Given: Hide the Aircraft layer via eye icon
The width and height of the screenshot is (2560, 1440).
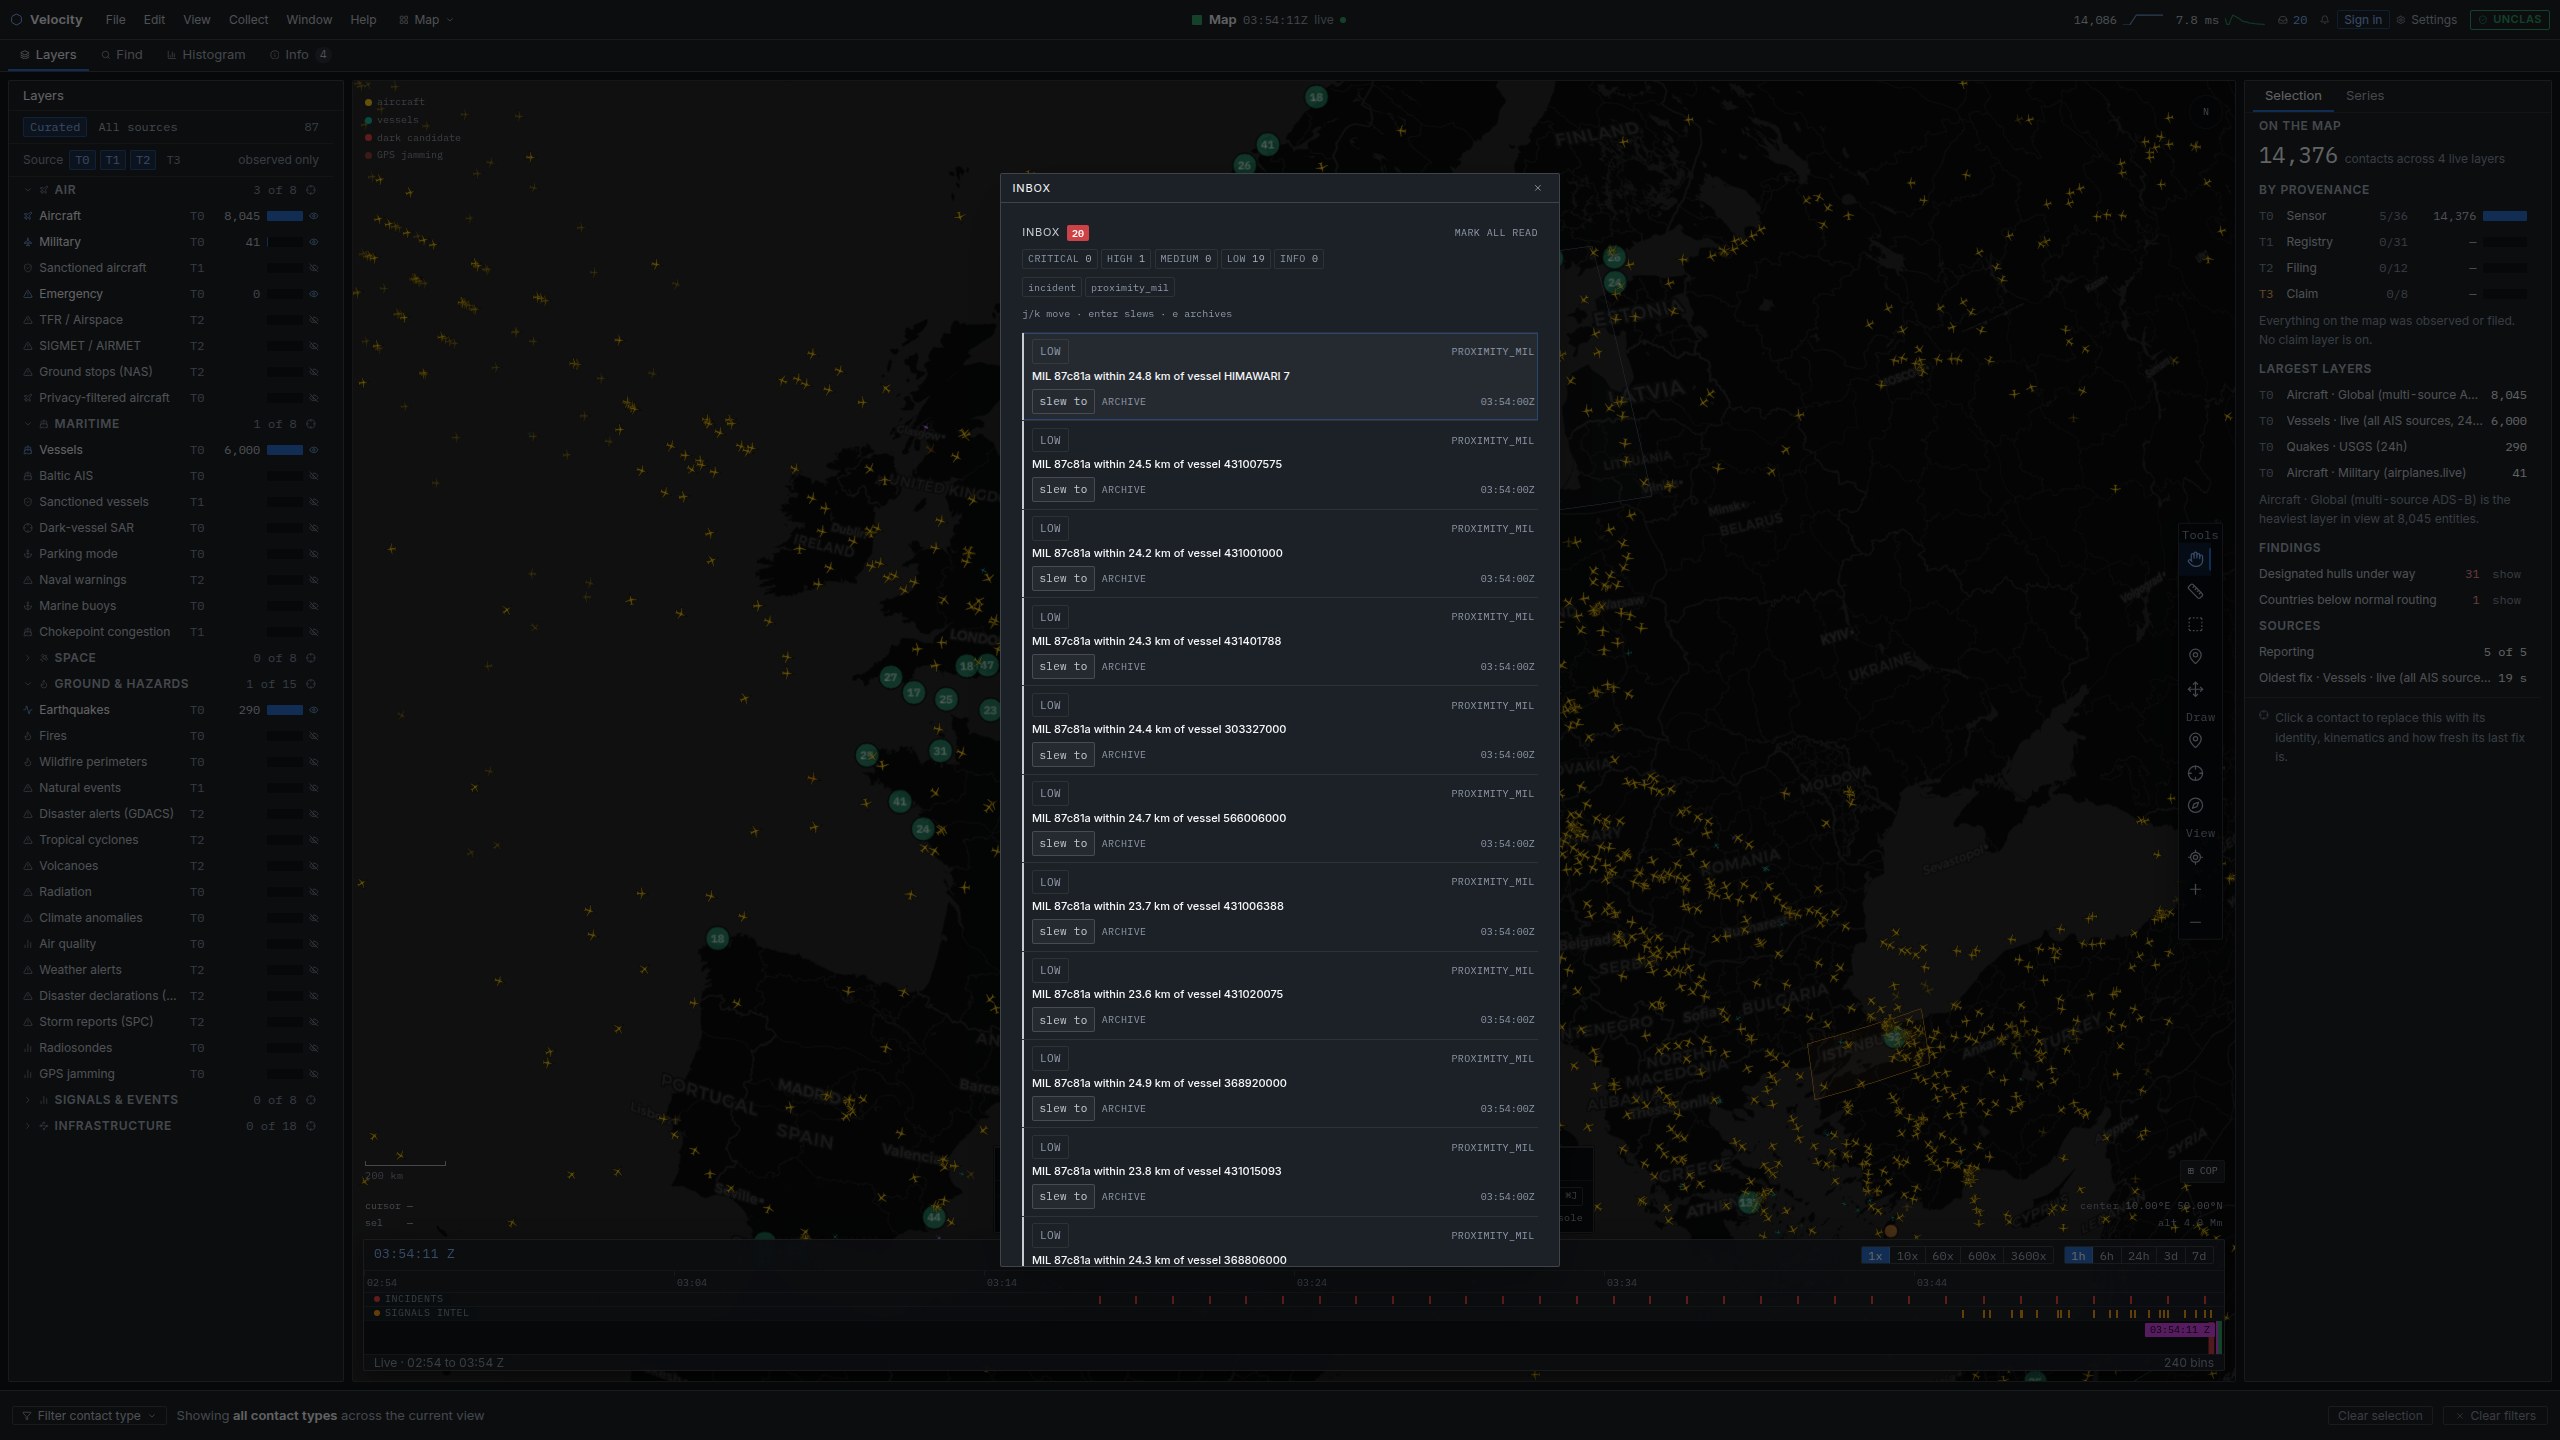Looking at the screenshot, I should click(x=313, y=216).
